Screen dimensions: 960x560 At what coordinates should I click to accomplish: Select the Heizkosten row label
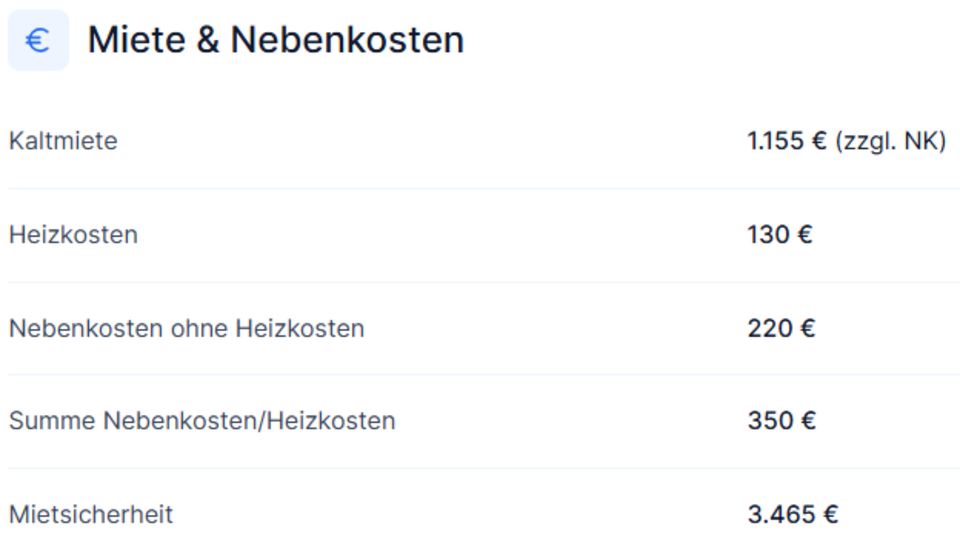(73, 235)
